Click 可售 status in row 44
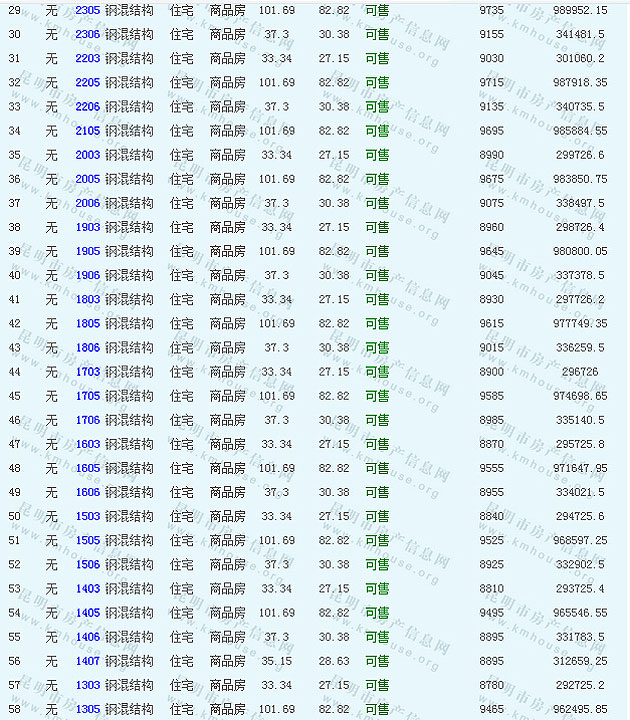The height and width of the screenshot is (720, 630). coord(376,372)
